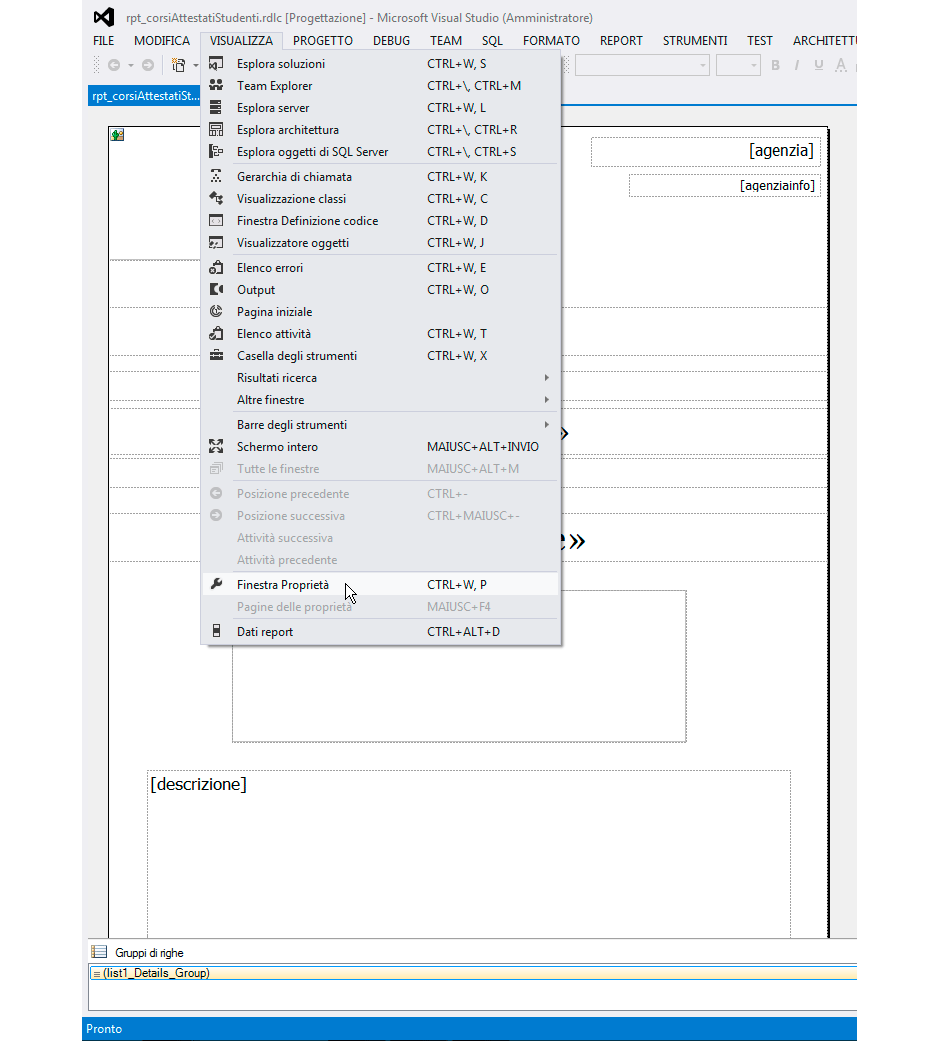Choose Dati report menu entry
The image size is (940, 1041).
click(x=380, y=631)
